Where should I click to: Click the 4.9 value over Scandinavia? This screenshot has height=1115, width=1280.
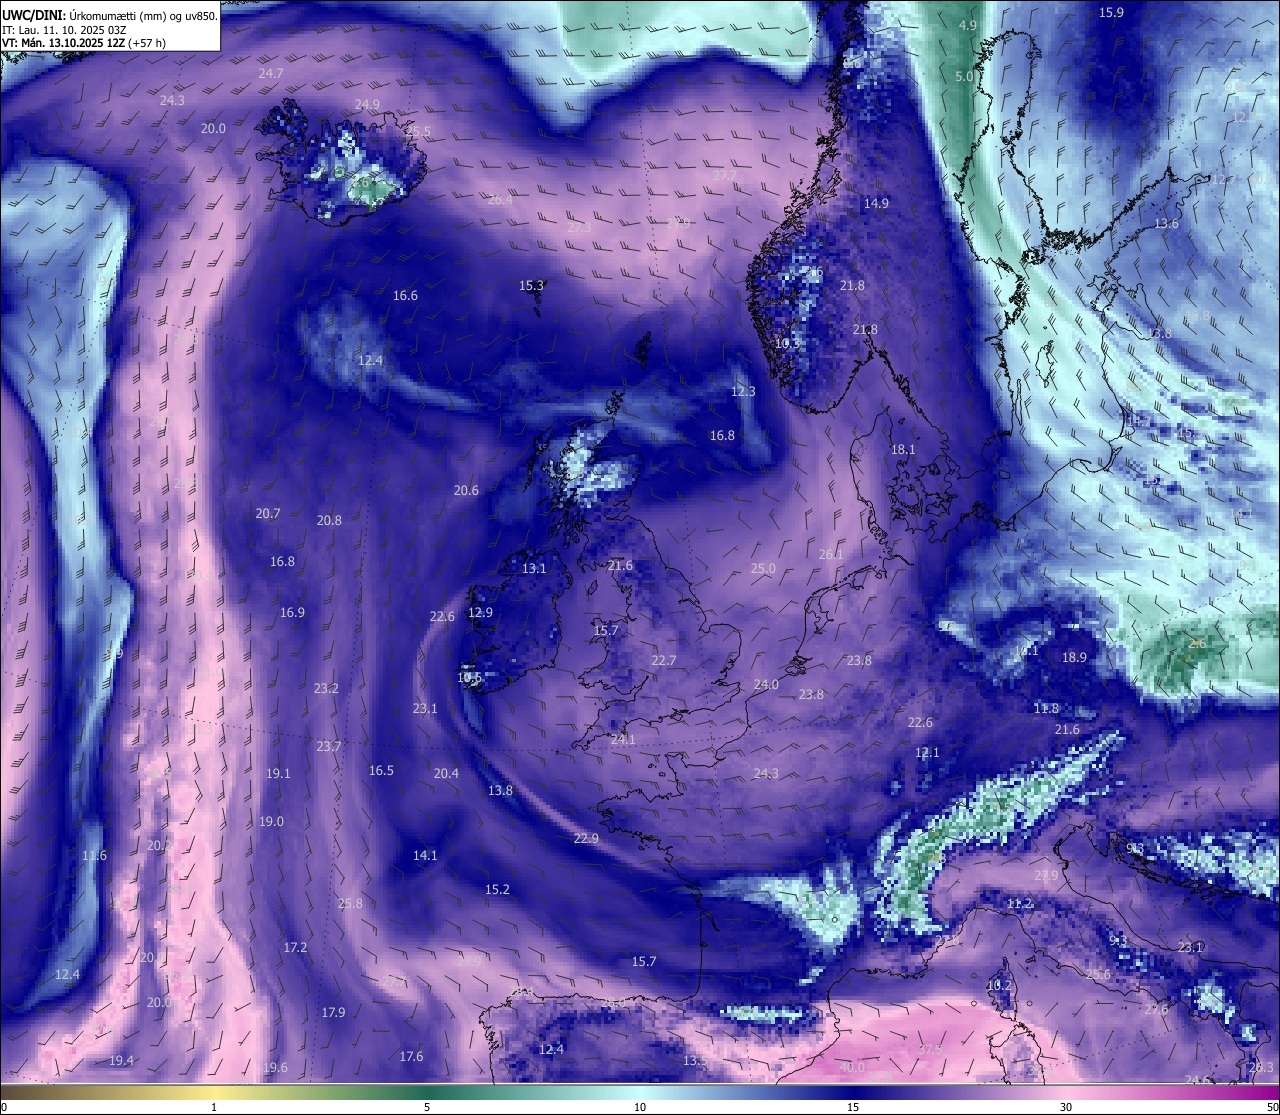(x=967, y=26)
